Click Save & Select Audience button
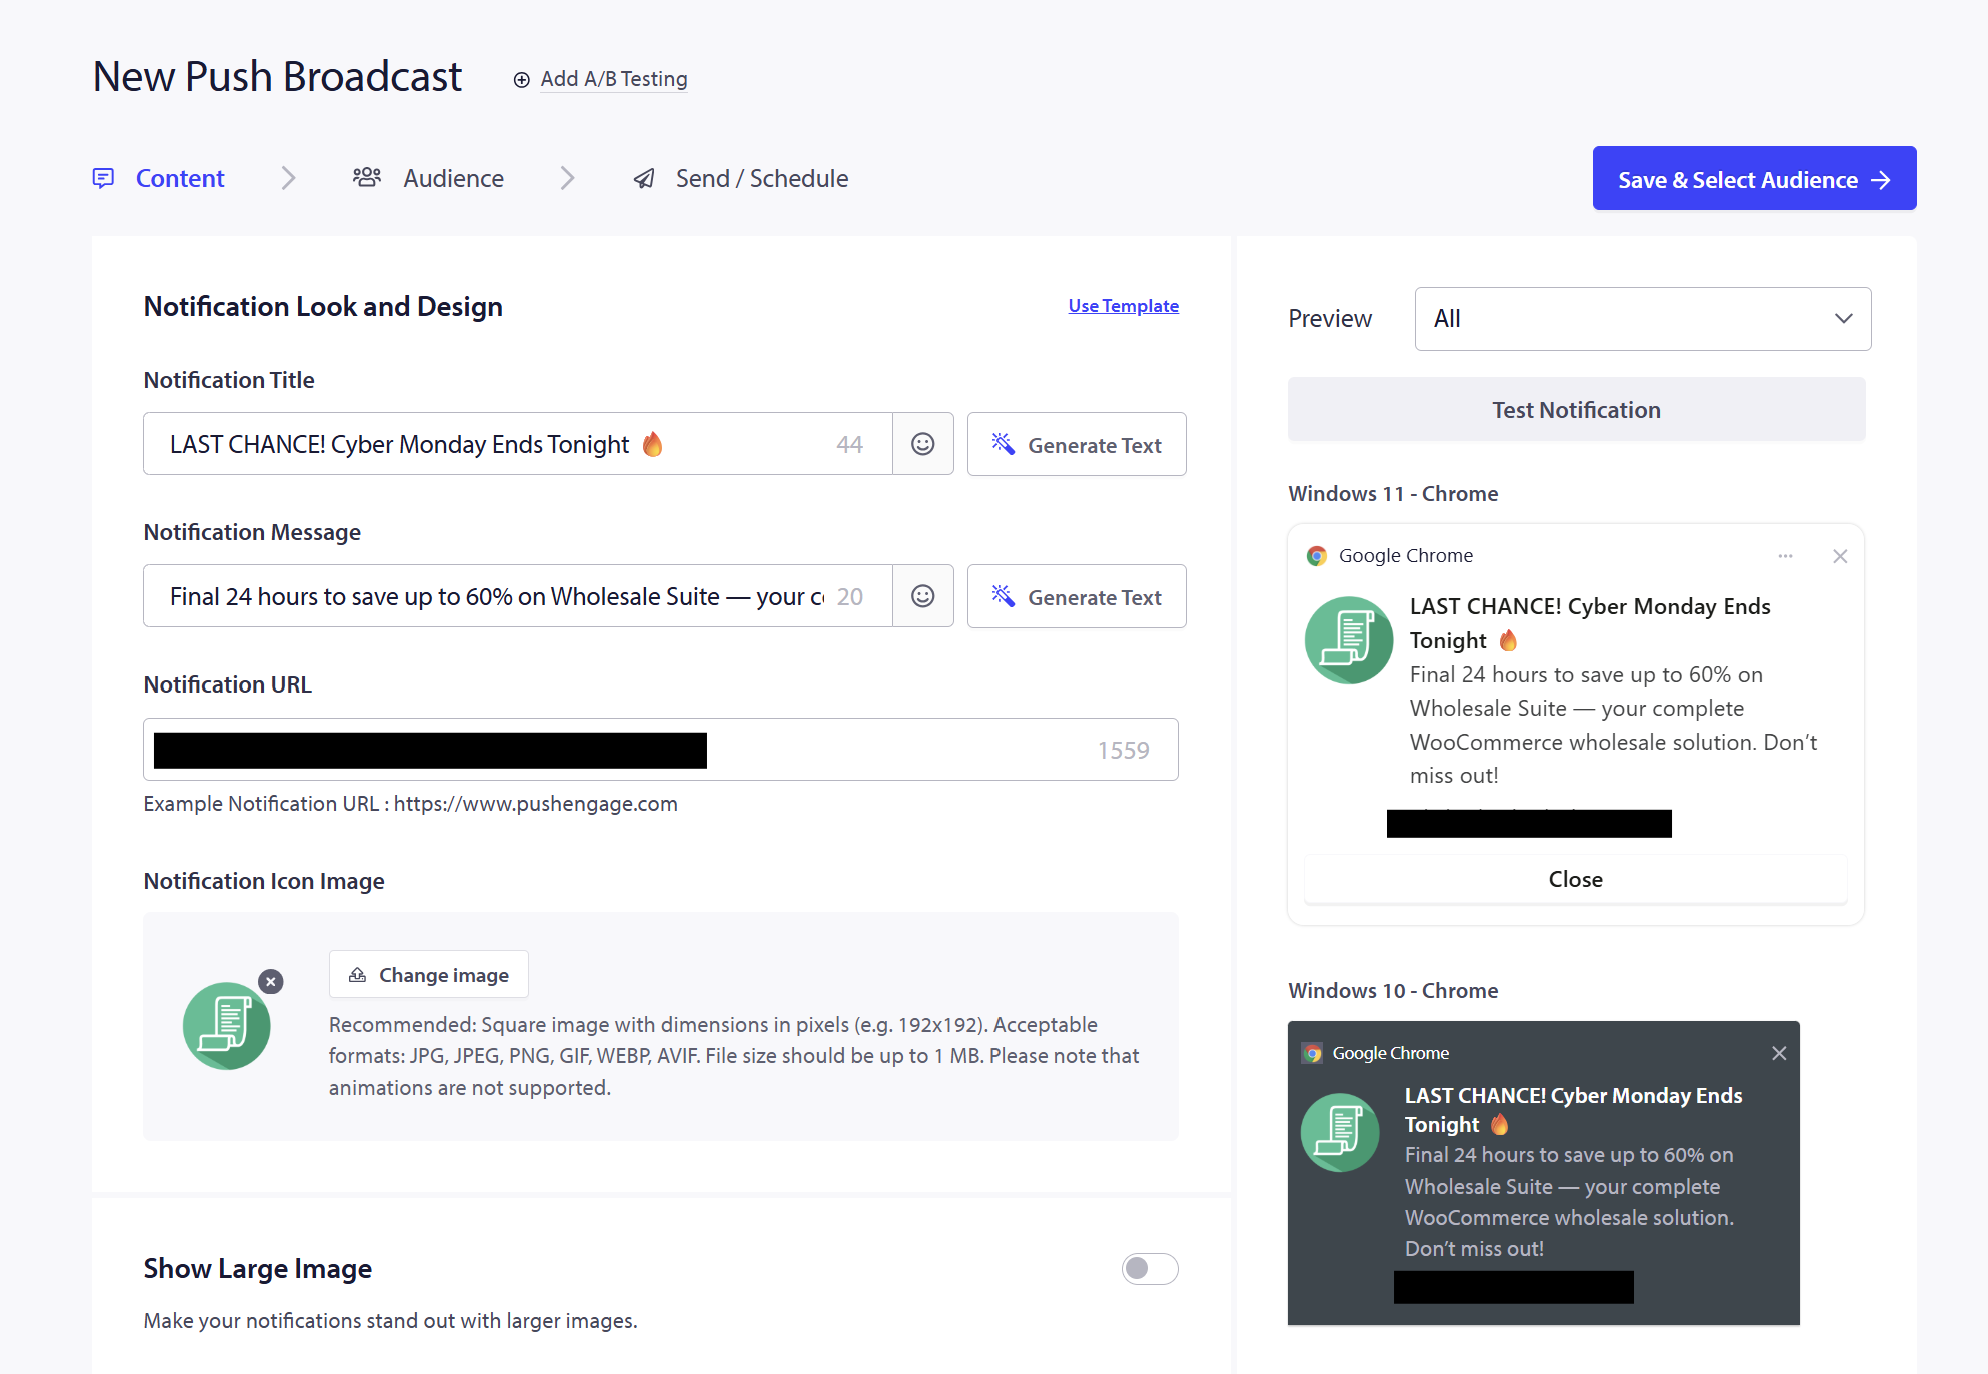 pyautogui.click(x=1754, y=179)
